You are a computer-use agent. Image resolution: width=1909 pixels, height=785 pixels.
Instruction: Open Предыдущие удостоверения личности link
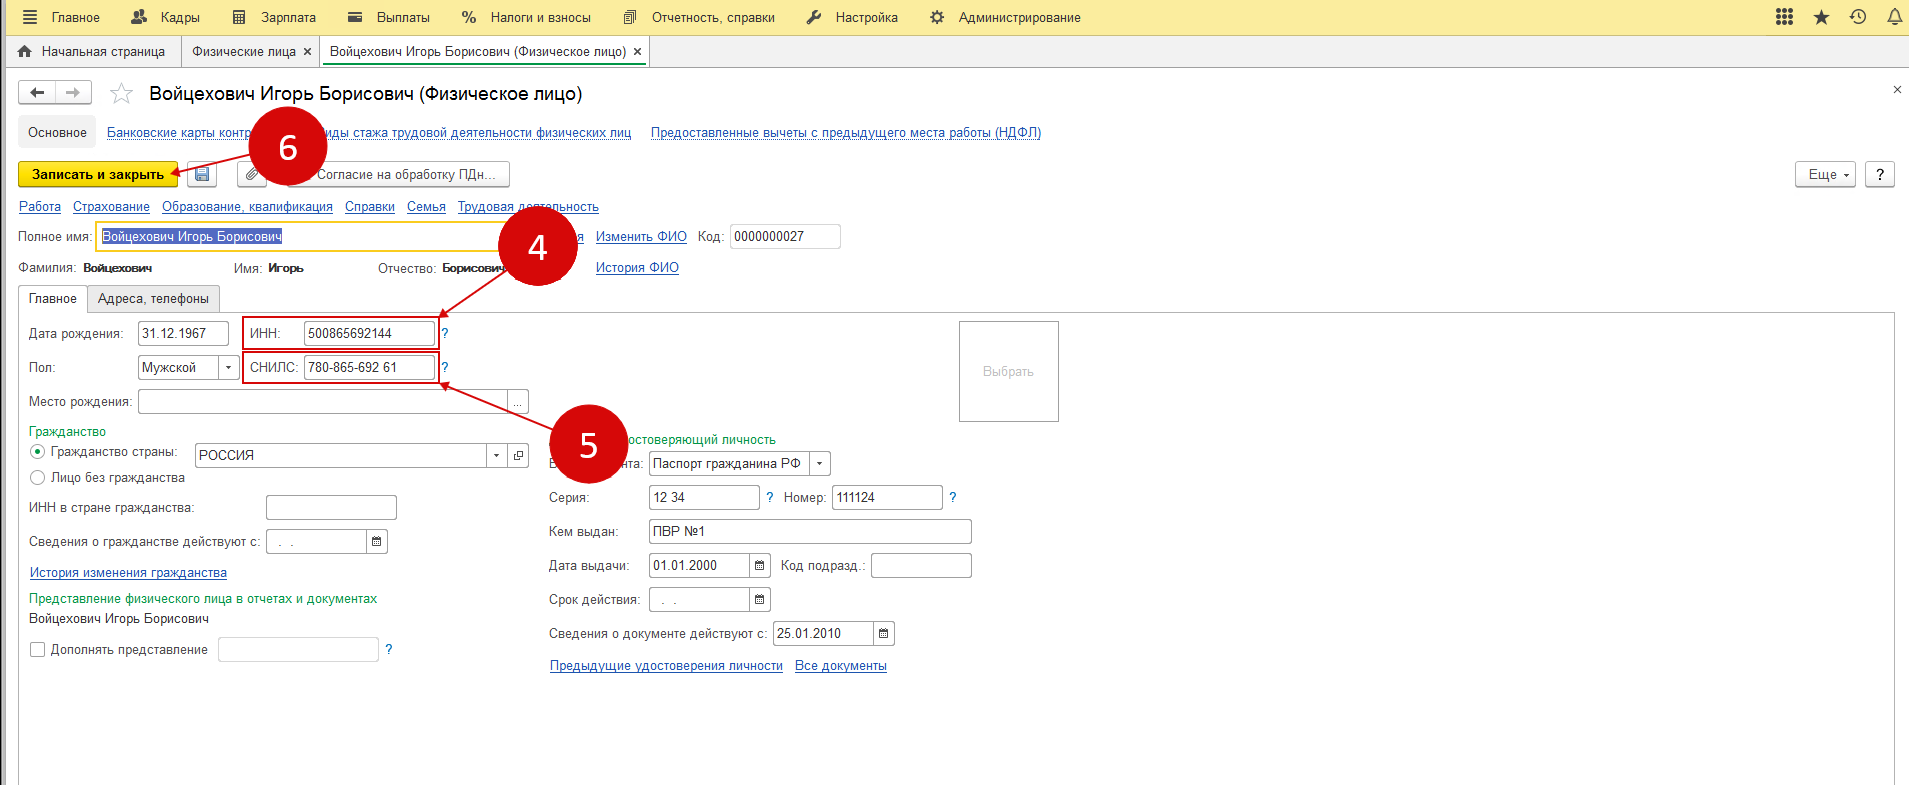tap(666, 666)
